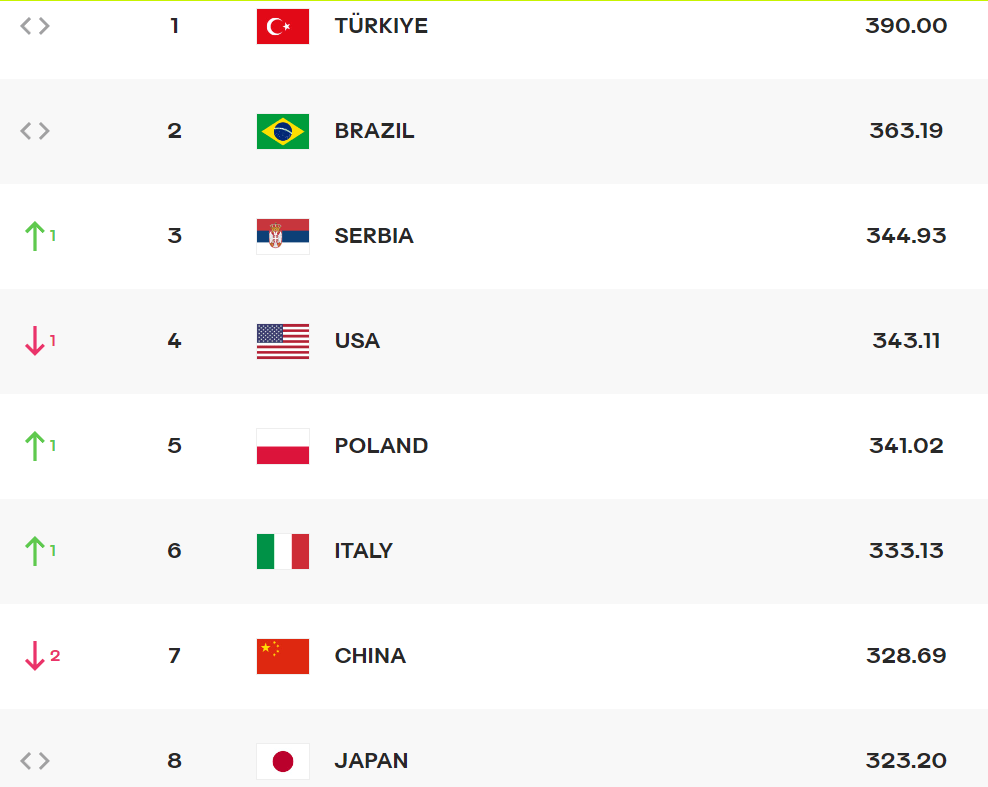This screenshot has height=787, width=988.
Task: Click the Brazil flag icon
Action: tap(283, 131)
